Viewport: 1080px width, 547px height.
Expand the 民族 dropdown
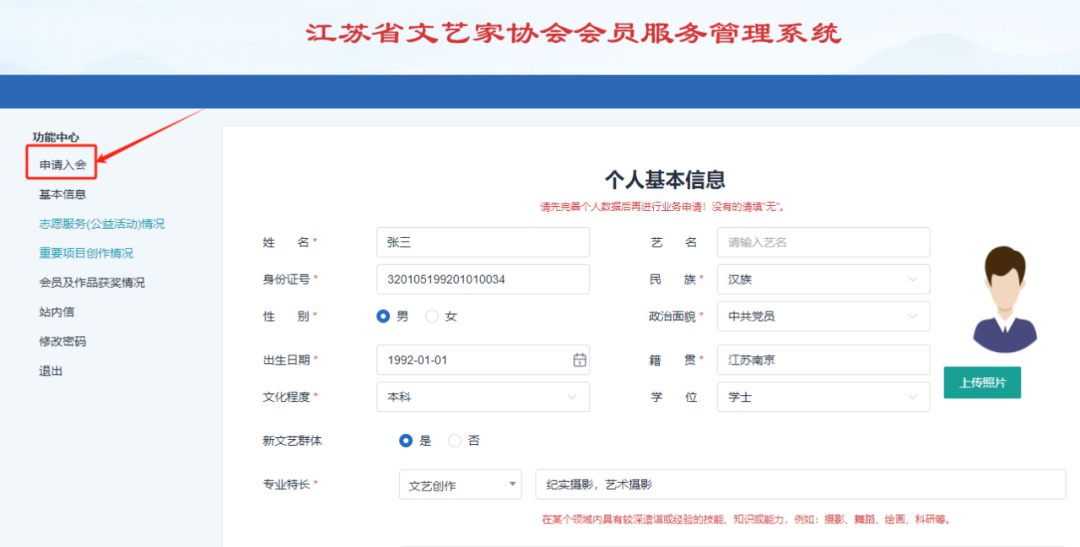point(822,279)
